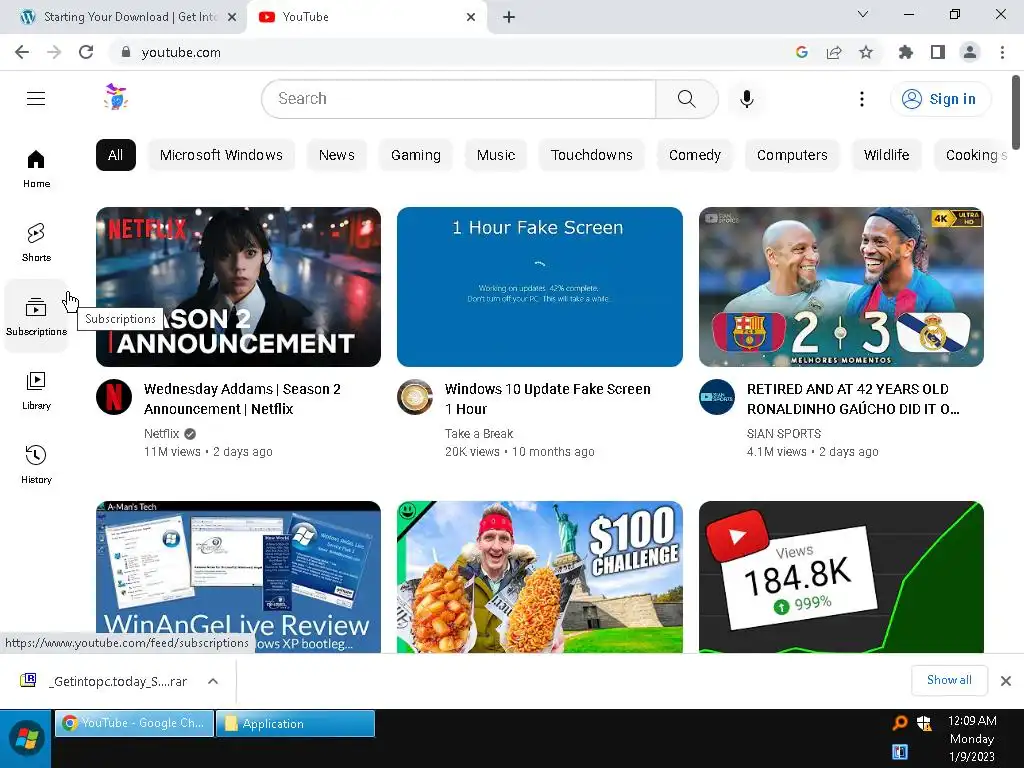Viewport: 1024px width, 768px height.
Task: Switch to Starting Your Download tab
Action: 123,17
